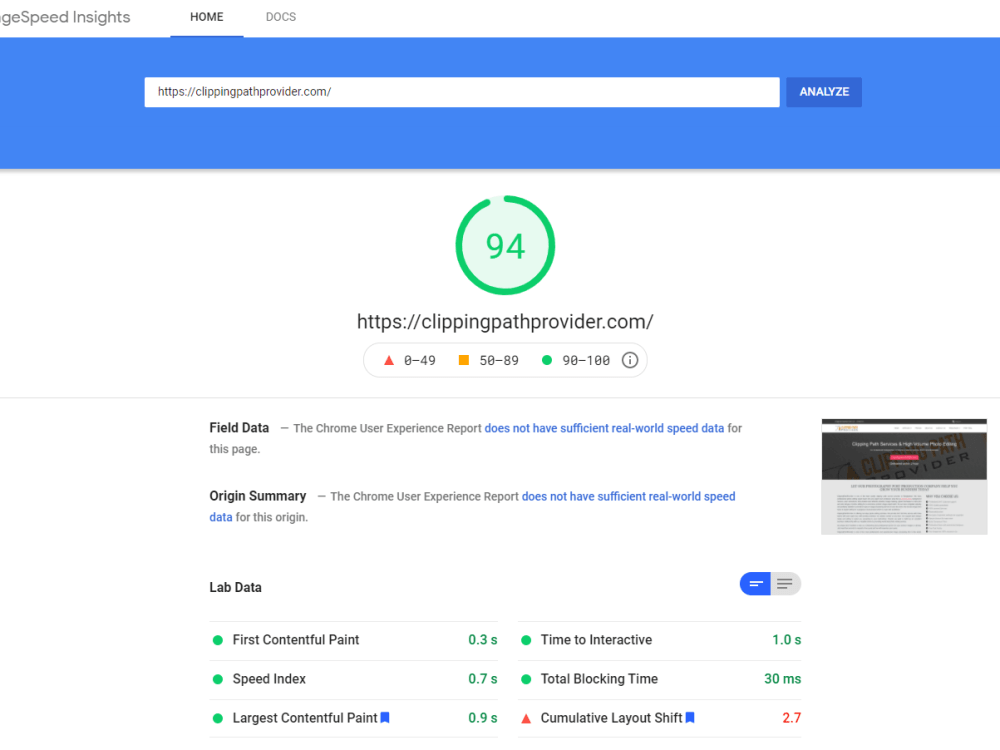Click the Field Data heading

tap(239, 427)
